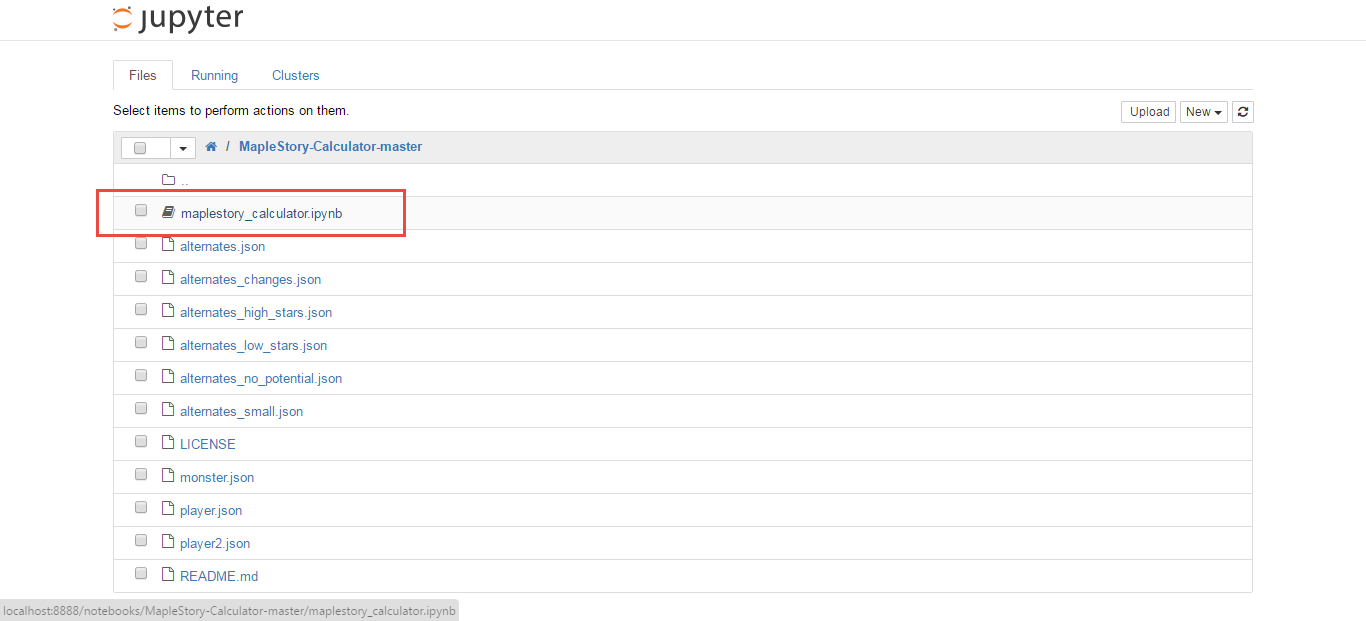Click file icon next to alternates_no_potential.json
Screen dimensions: 1366x621
pos(168,377)
